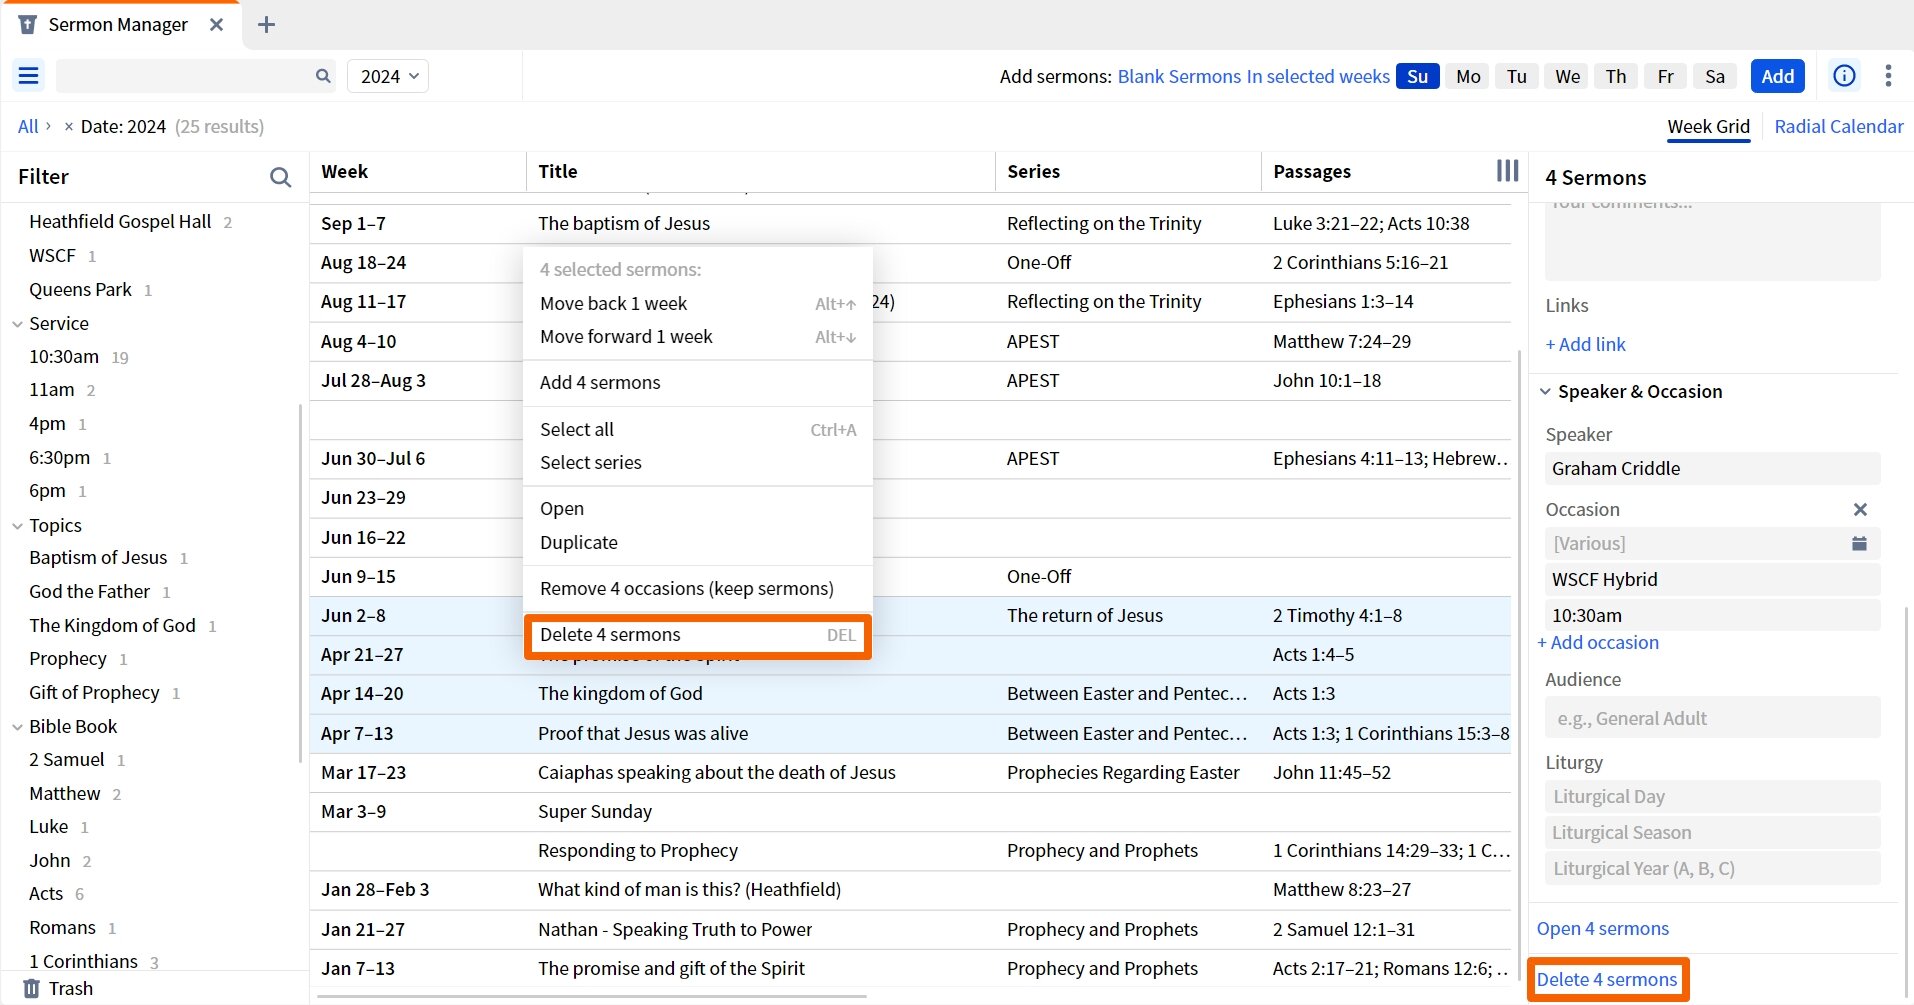Toggle Fr day button
This screenshot has width=1914, height=1005.
[1665, 76]
